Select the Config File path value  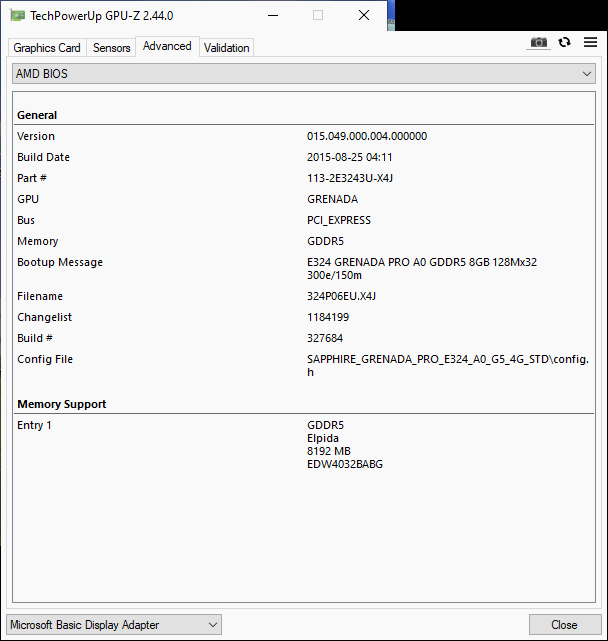click(x=448, y=365)
